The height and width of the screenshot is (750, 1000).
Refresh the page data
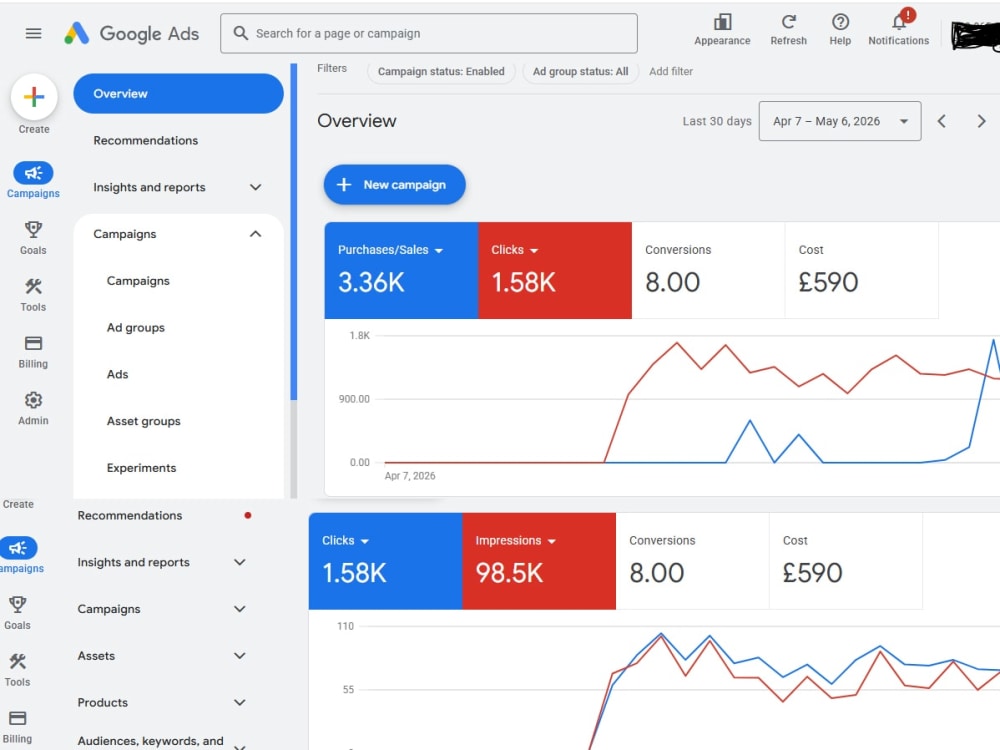[x=788, y=22]
